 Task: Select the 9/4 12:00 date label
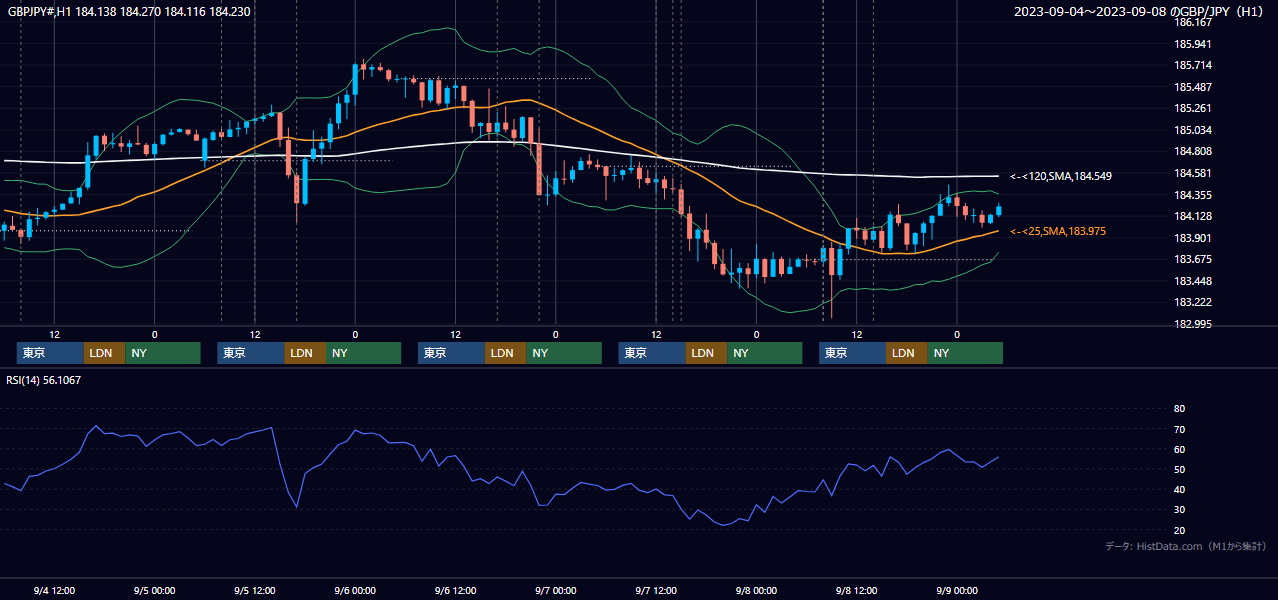[54, 590]
